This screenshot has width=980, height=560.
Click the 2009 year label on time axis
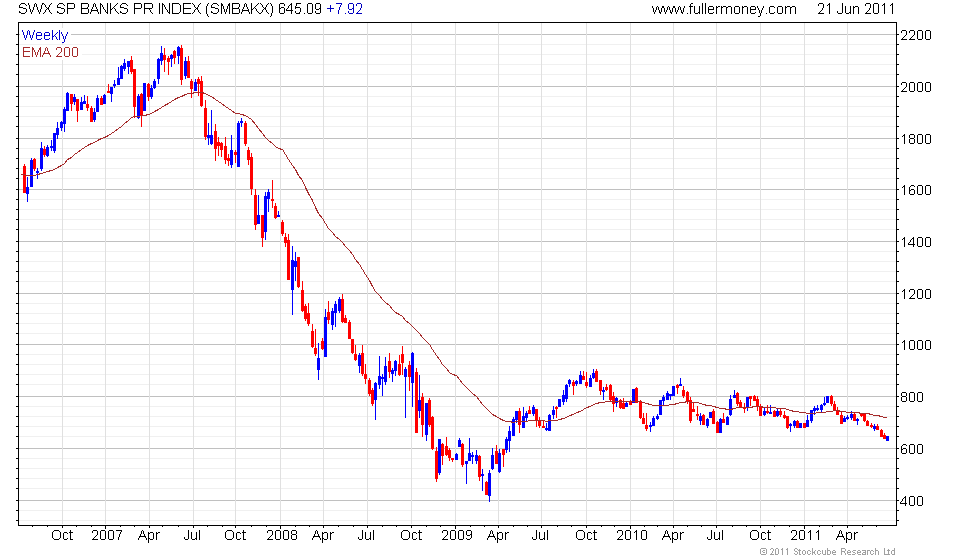click(x=457, y=536)
